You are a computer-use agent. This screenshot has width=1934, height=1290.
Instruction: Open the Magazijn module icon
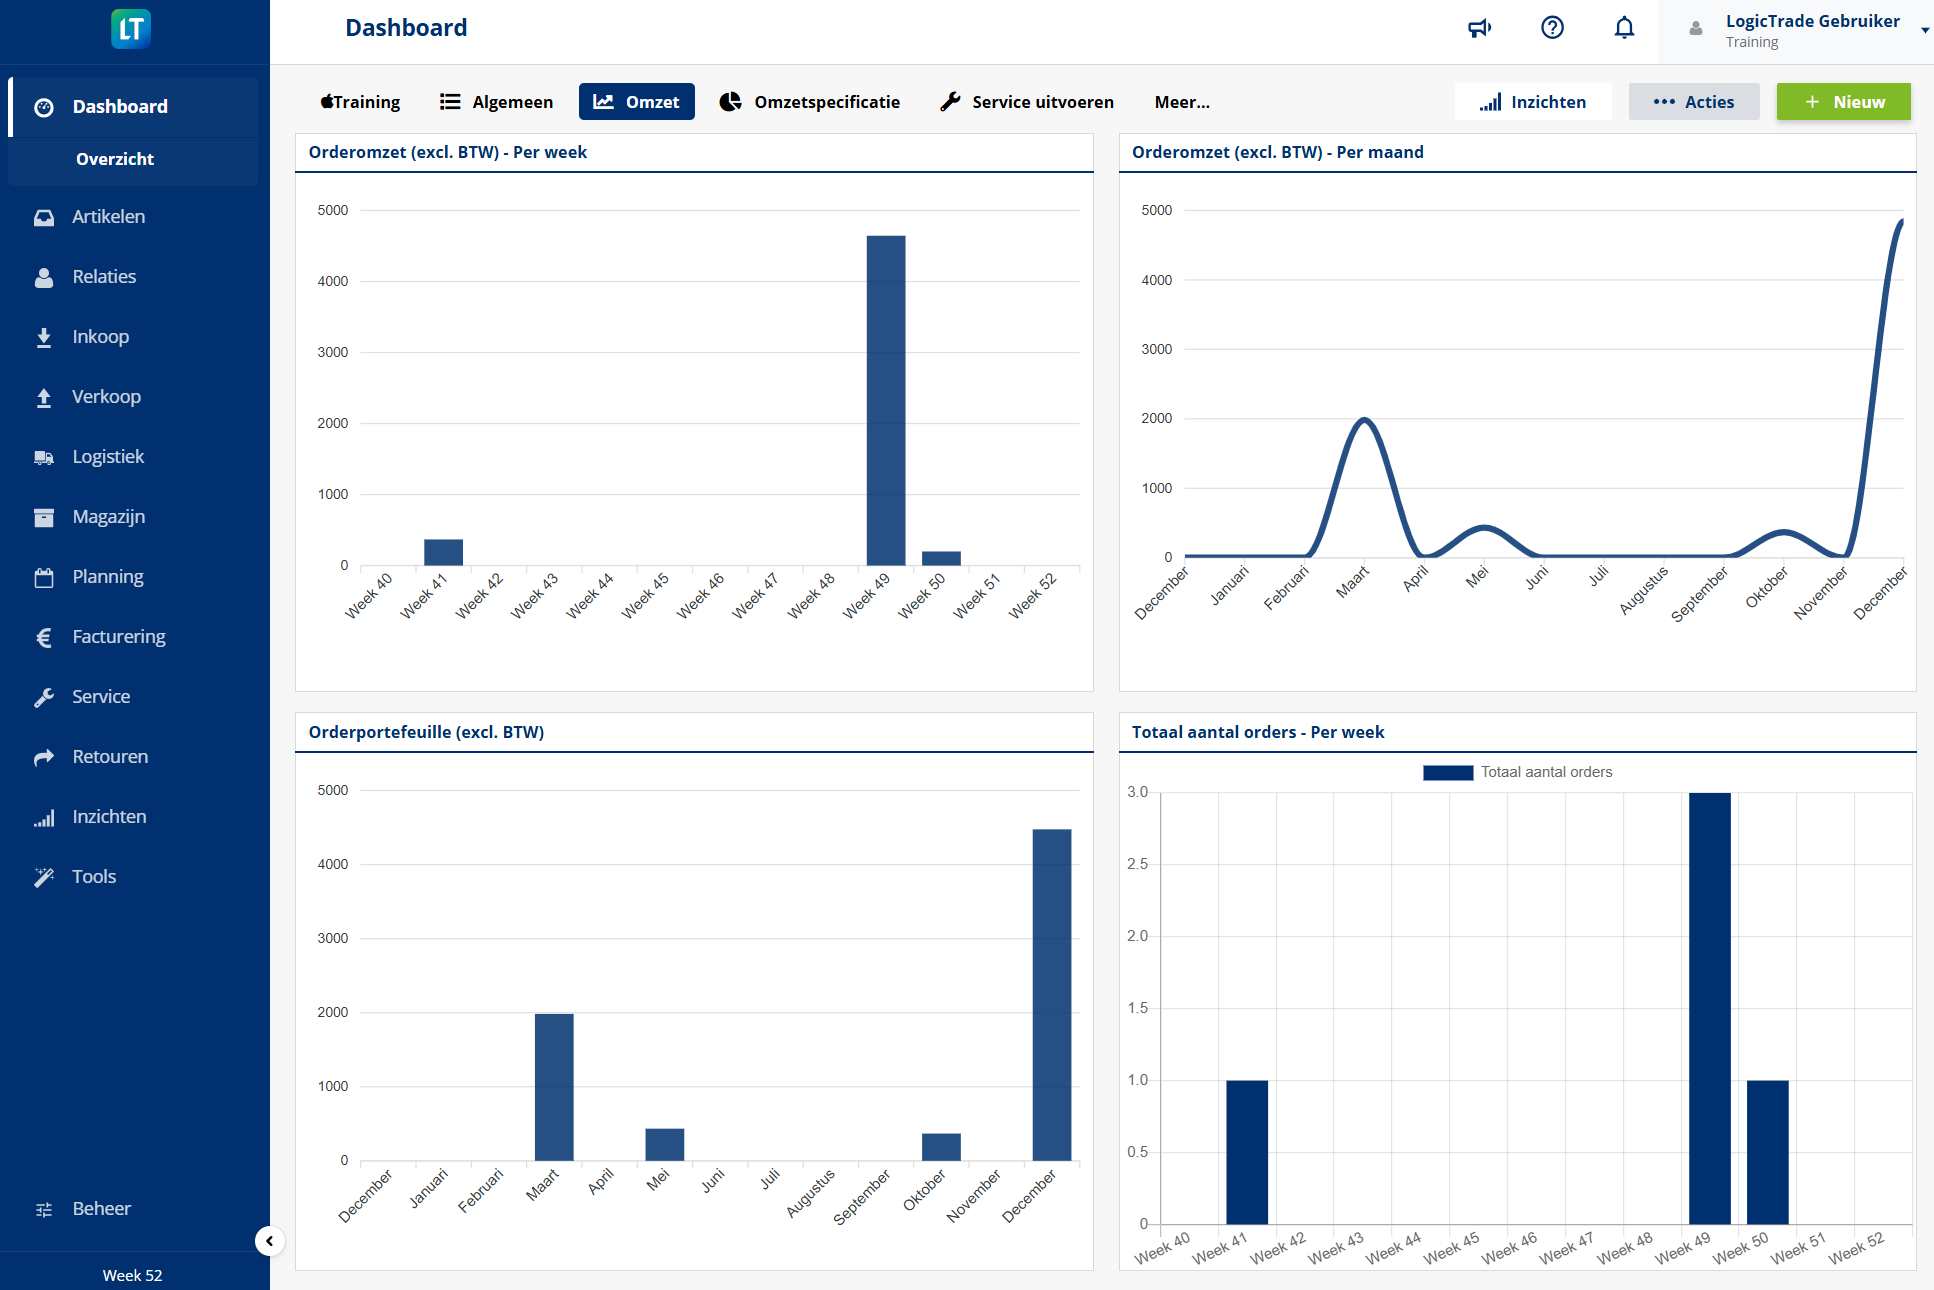pyautogui.click(x=44, y=517)
